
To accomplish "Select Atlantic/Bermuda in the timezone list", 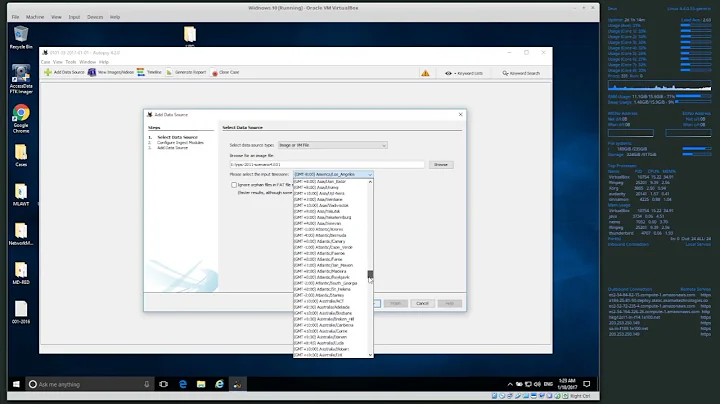I will pyautogui.click(x=330, y=236).
